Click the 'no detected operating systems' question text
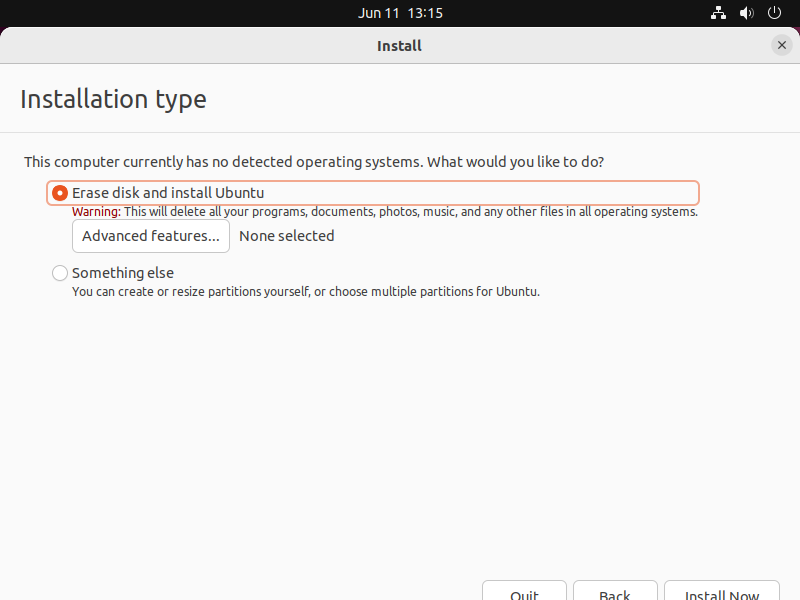 point(314,162)
